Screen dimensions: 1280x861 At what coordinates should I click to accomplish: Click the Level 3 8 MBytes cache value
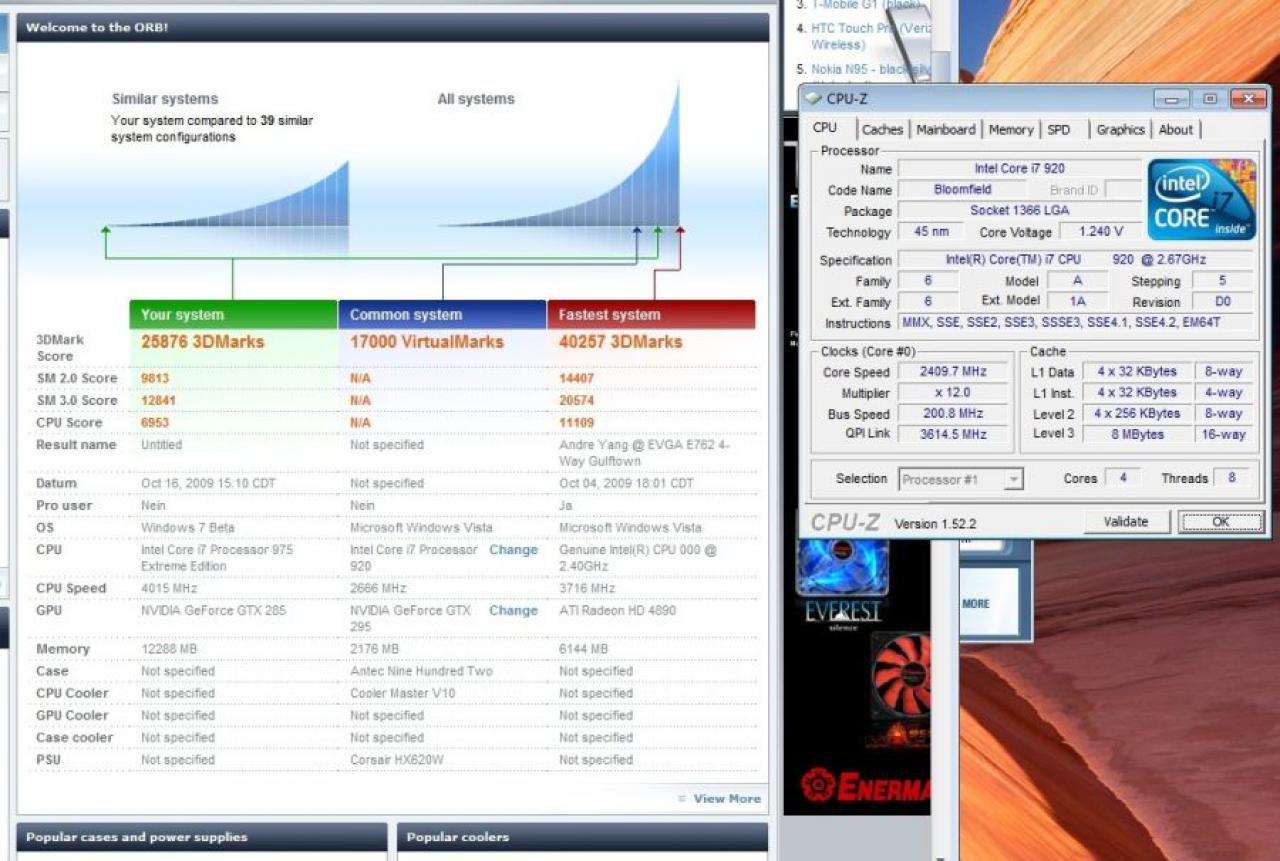coord(1136,434)
